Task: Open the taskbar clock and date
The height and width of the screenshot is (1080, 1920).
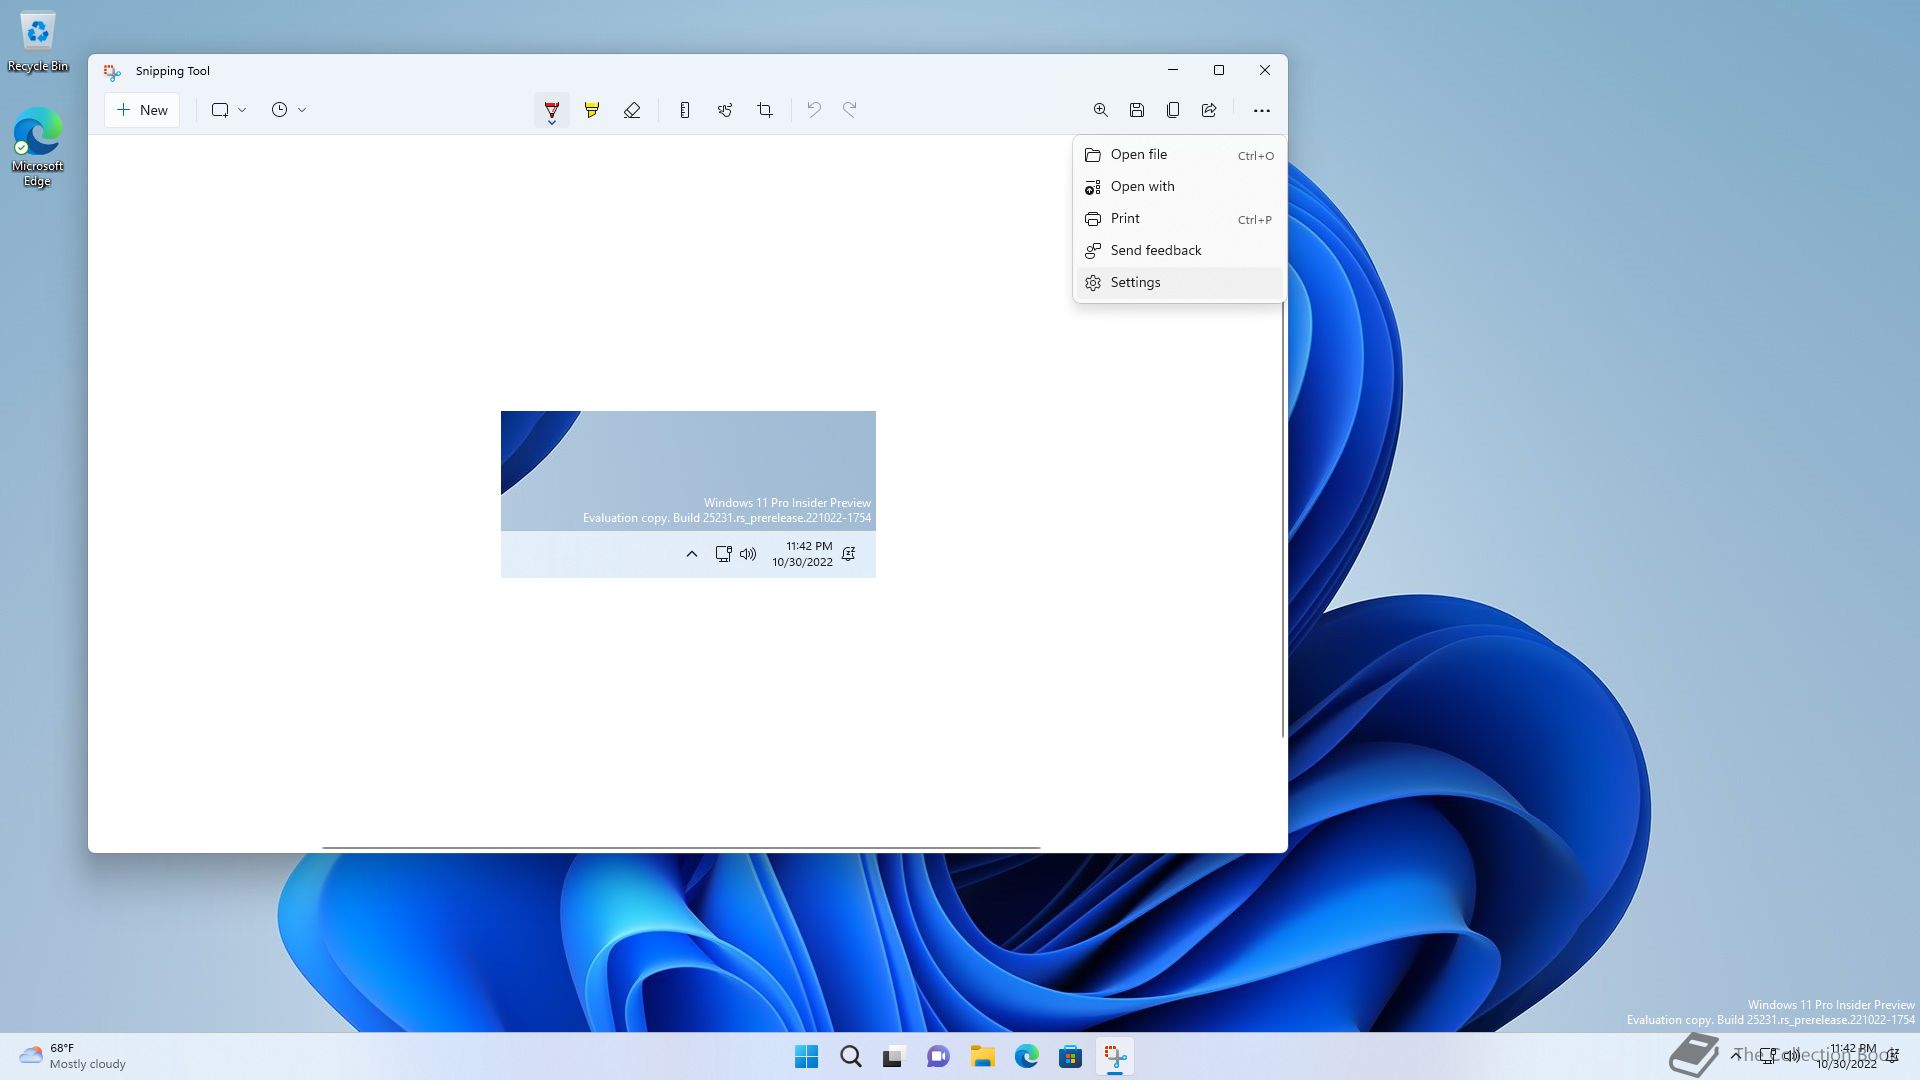Action: (1846, 1056)
